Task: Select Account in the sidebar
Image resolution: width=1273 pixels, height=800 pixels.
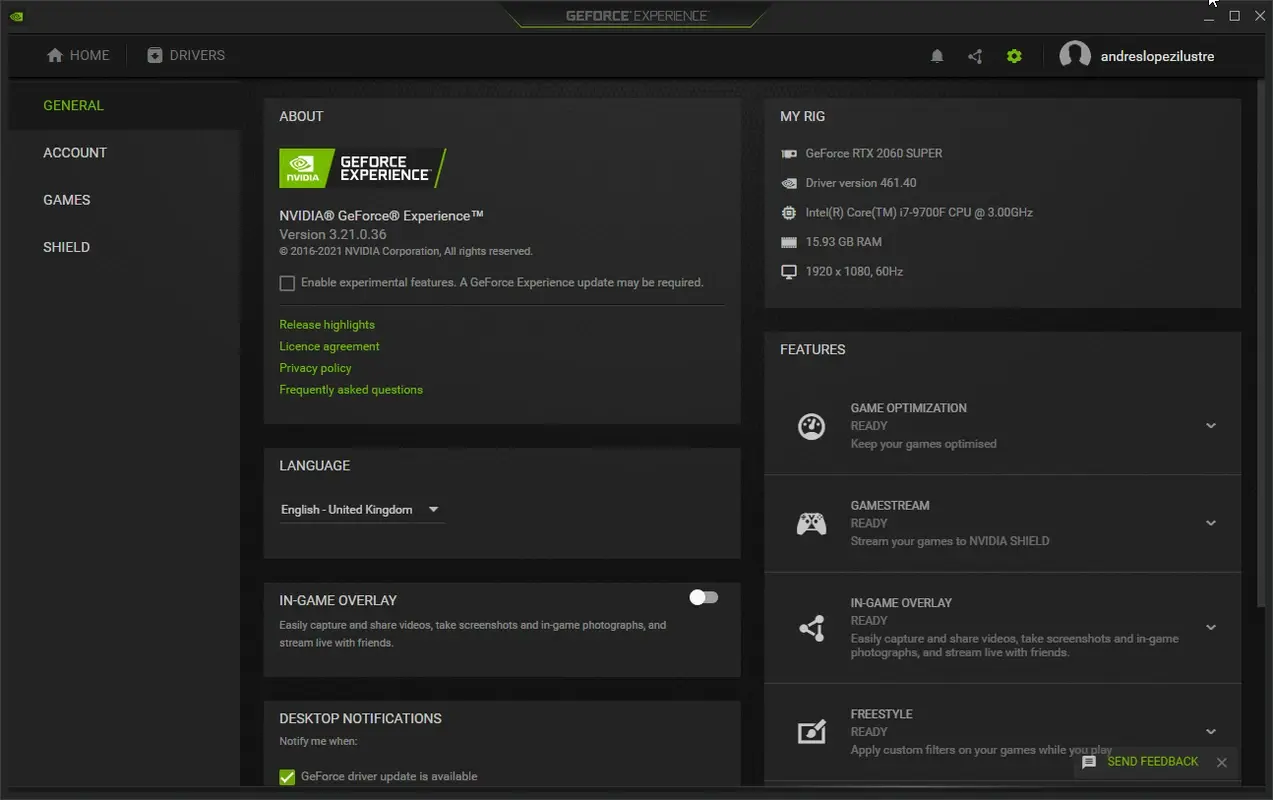Action: click(75, 152)
